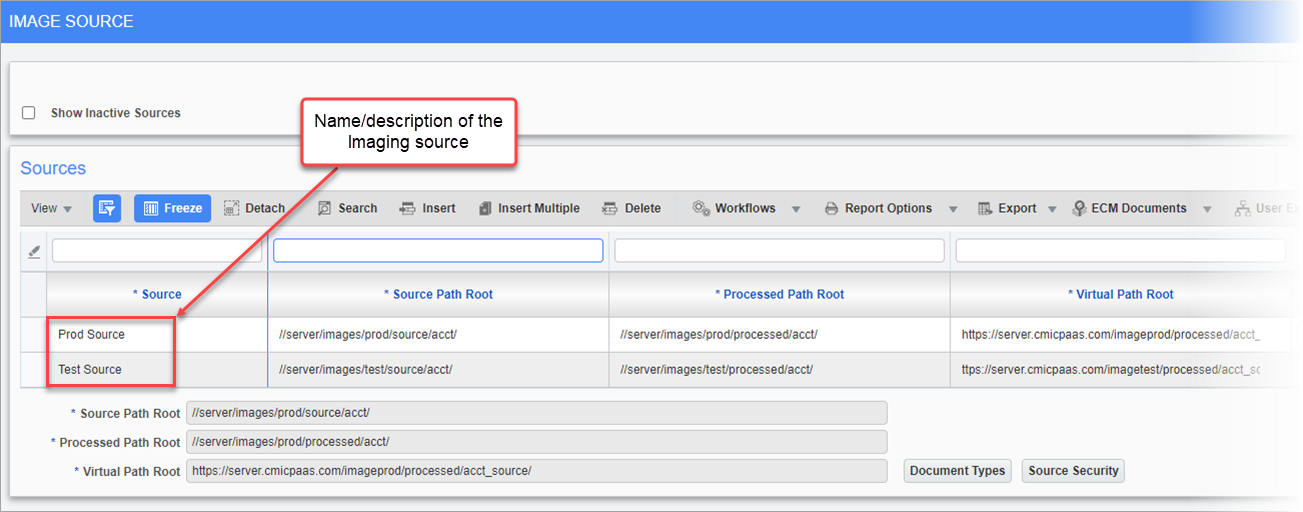Enable the Show Inactive Sources checkbox
The image size is (1303, 512).
click(x=29, y=113)
